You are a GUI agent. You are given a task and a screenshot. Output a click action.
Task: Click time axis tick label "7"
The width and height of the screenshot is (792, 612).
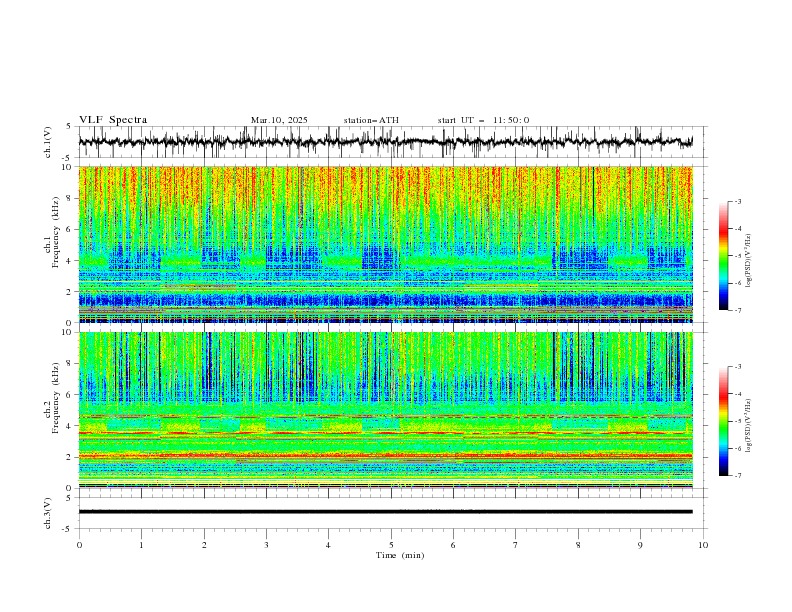(515, 545)
